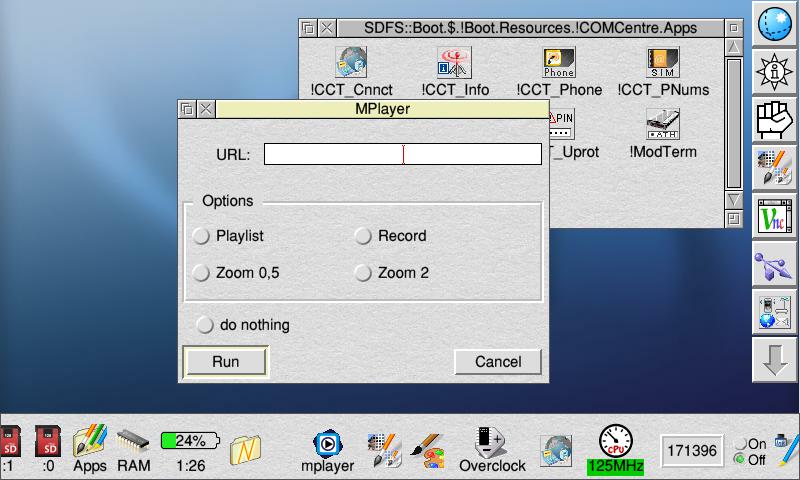Choose the Zoom 0,5 option
Image resolution: width=800 pixels, height=480 pixels.
(202, 272)
